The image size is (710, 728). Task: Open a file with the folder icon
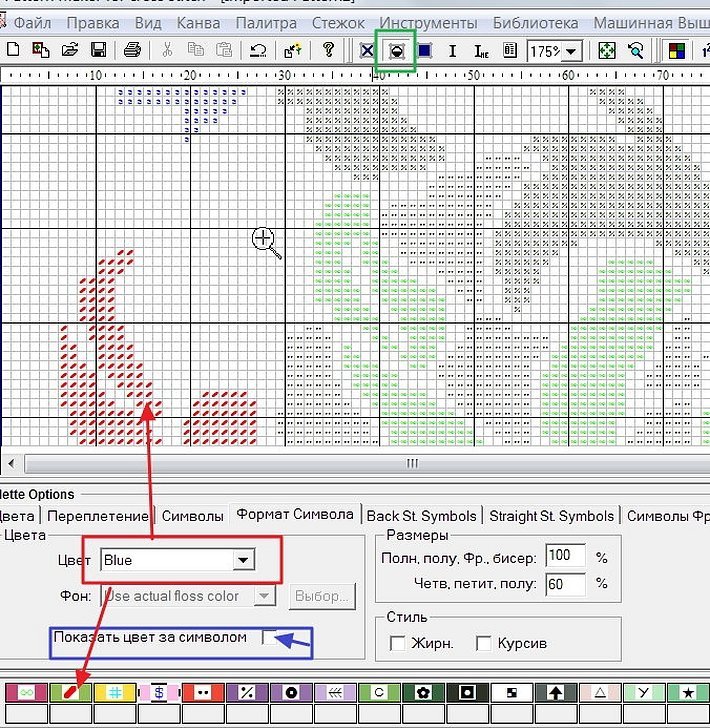70,50
